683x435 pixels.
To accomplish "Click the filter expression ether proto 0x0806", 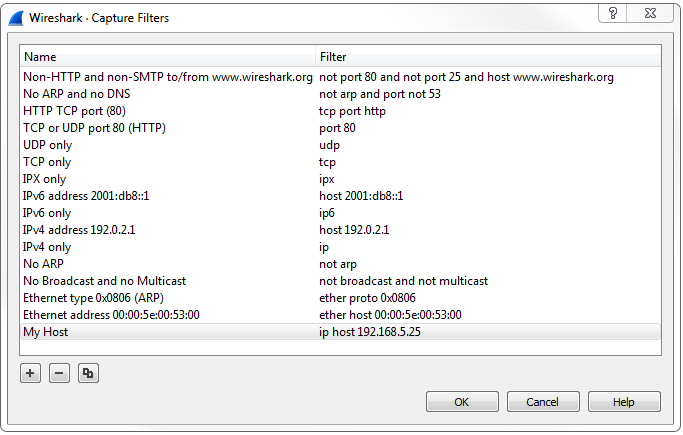I will coord(367,298).
